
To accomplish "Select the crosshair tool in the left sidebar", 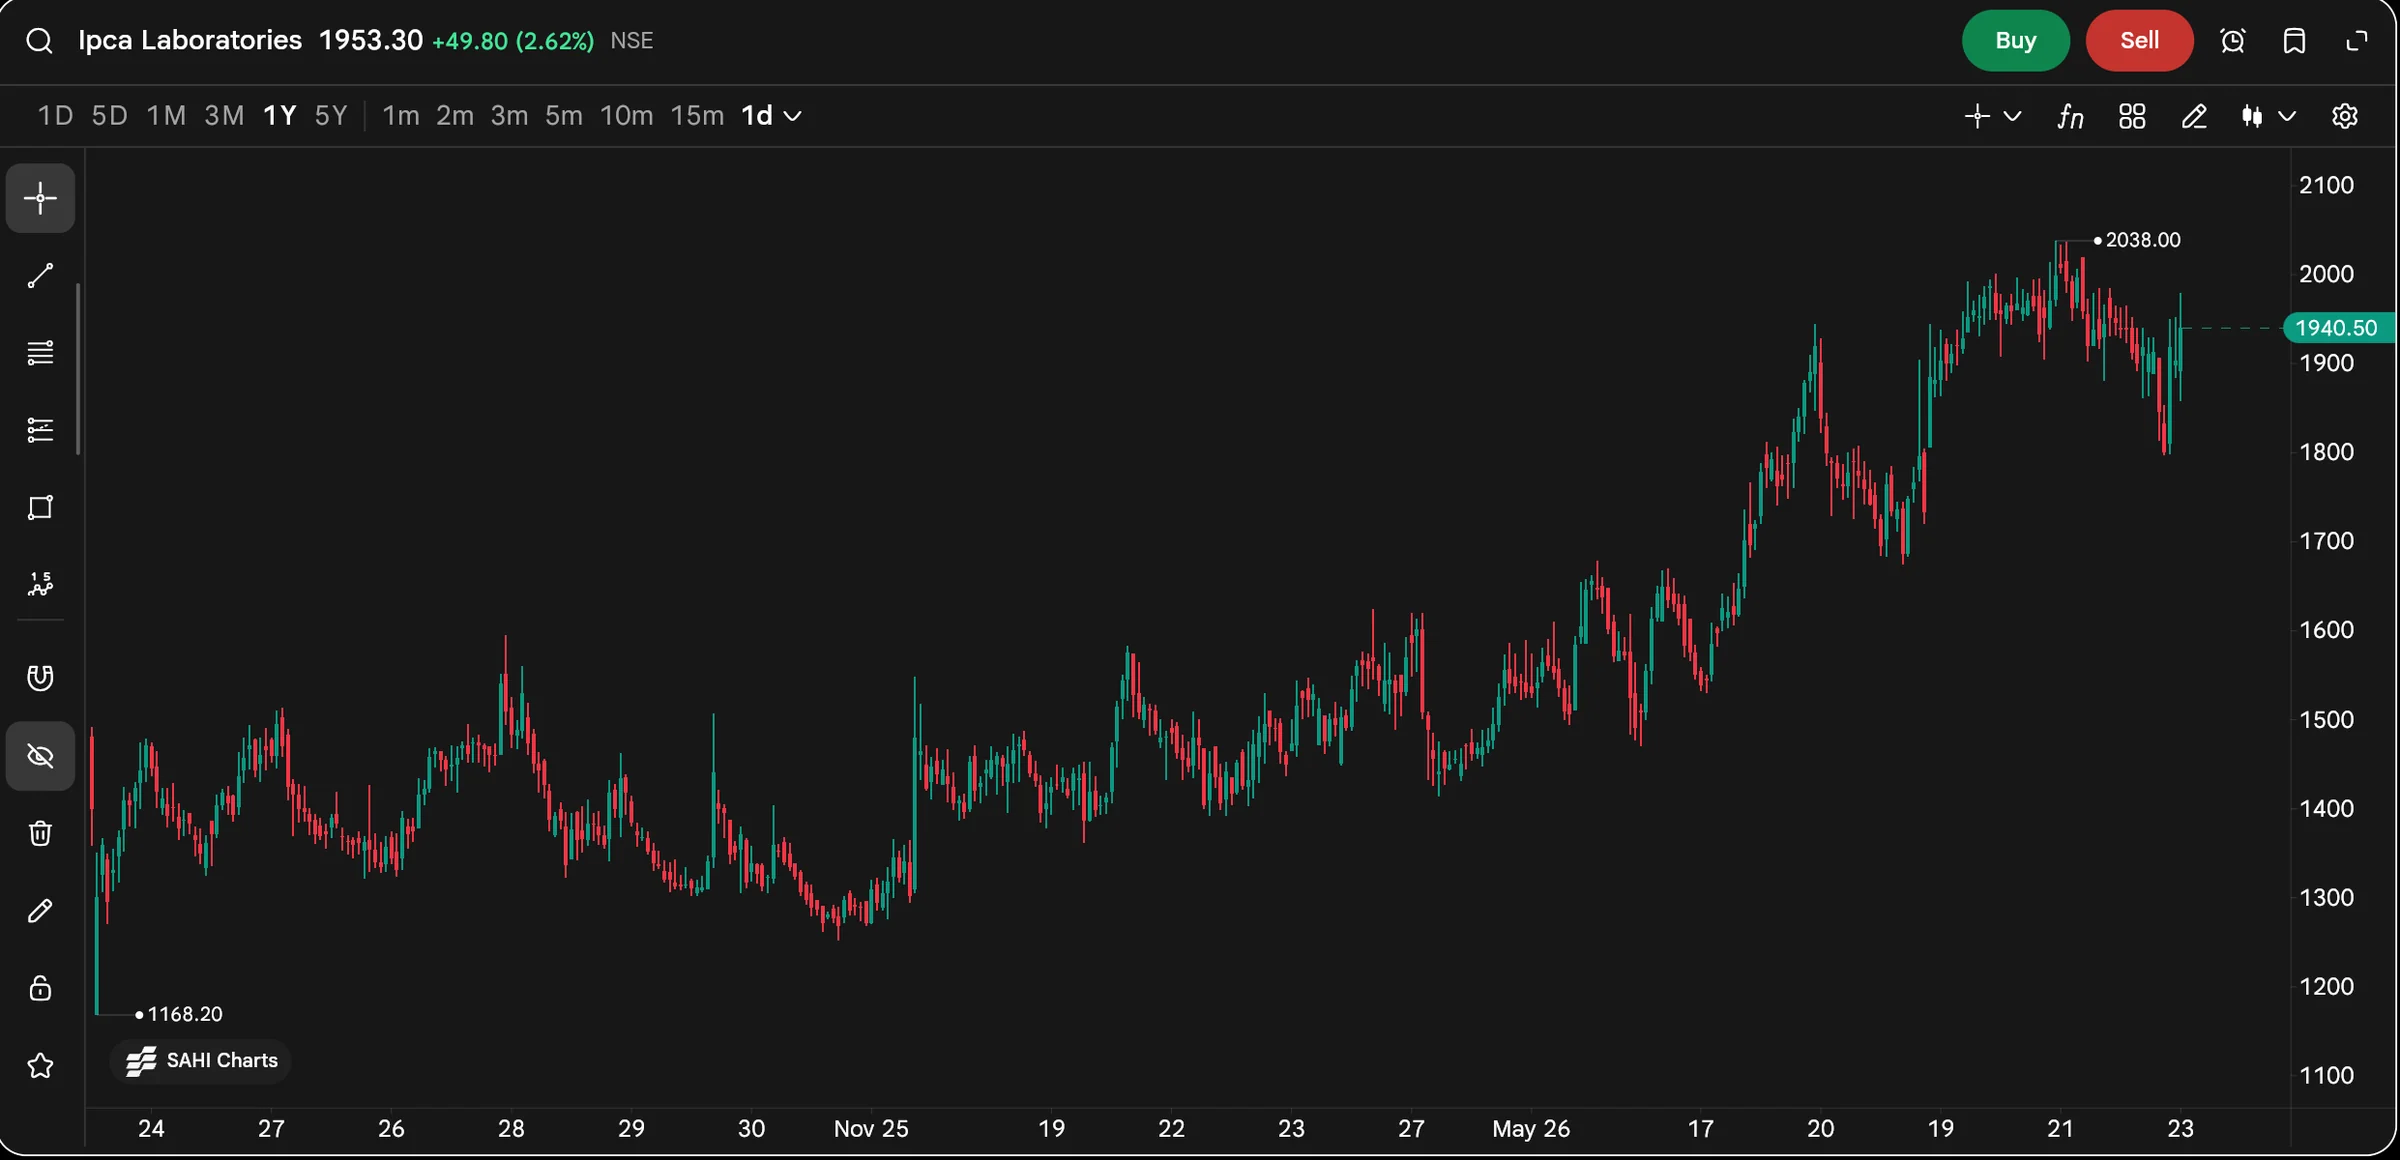I will click(40, 198).
